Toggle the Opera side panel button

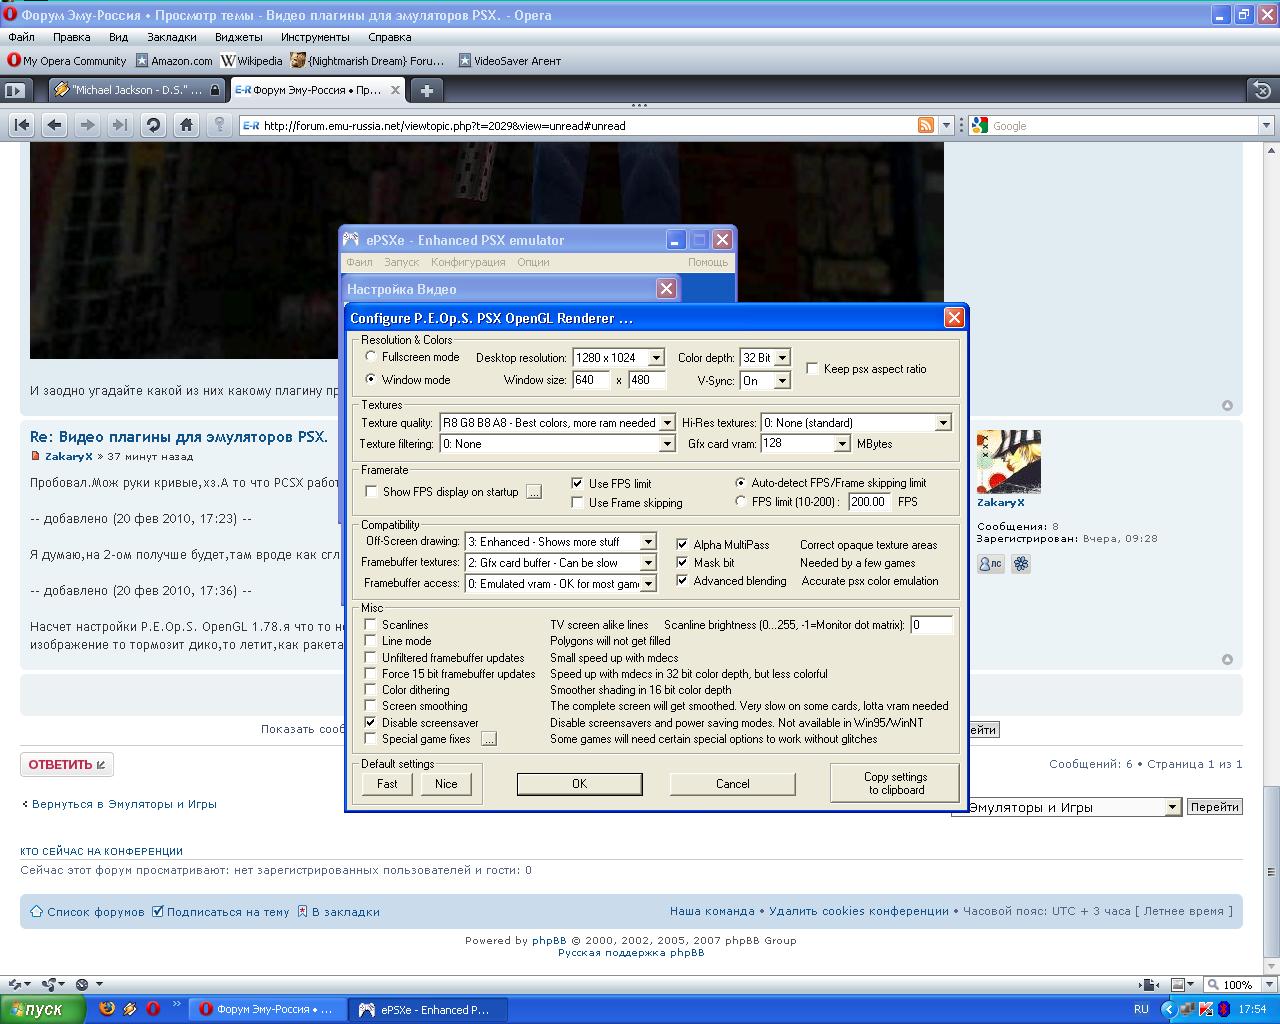pyautogui.click(x=14, y=90)
